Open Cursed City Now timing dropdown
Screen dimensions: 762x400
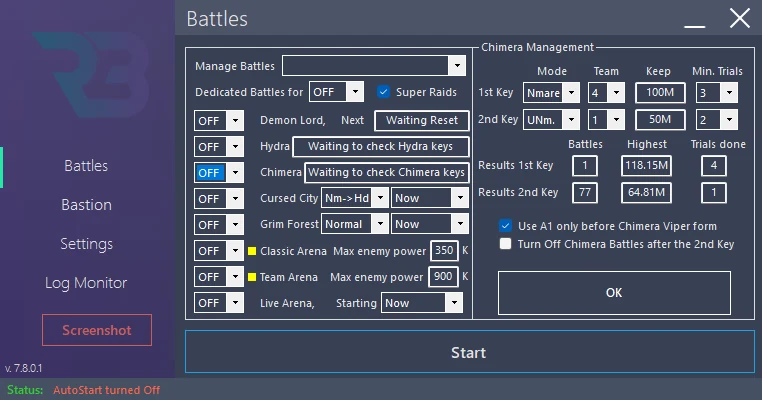coord(430,198)
